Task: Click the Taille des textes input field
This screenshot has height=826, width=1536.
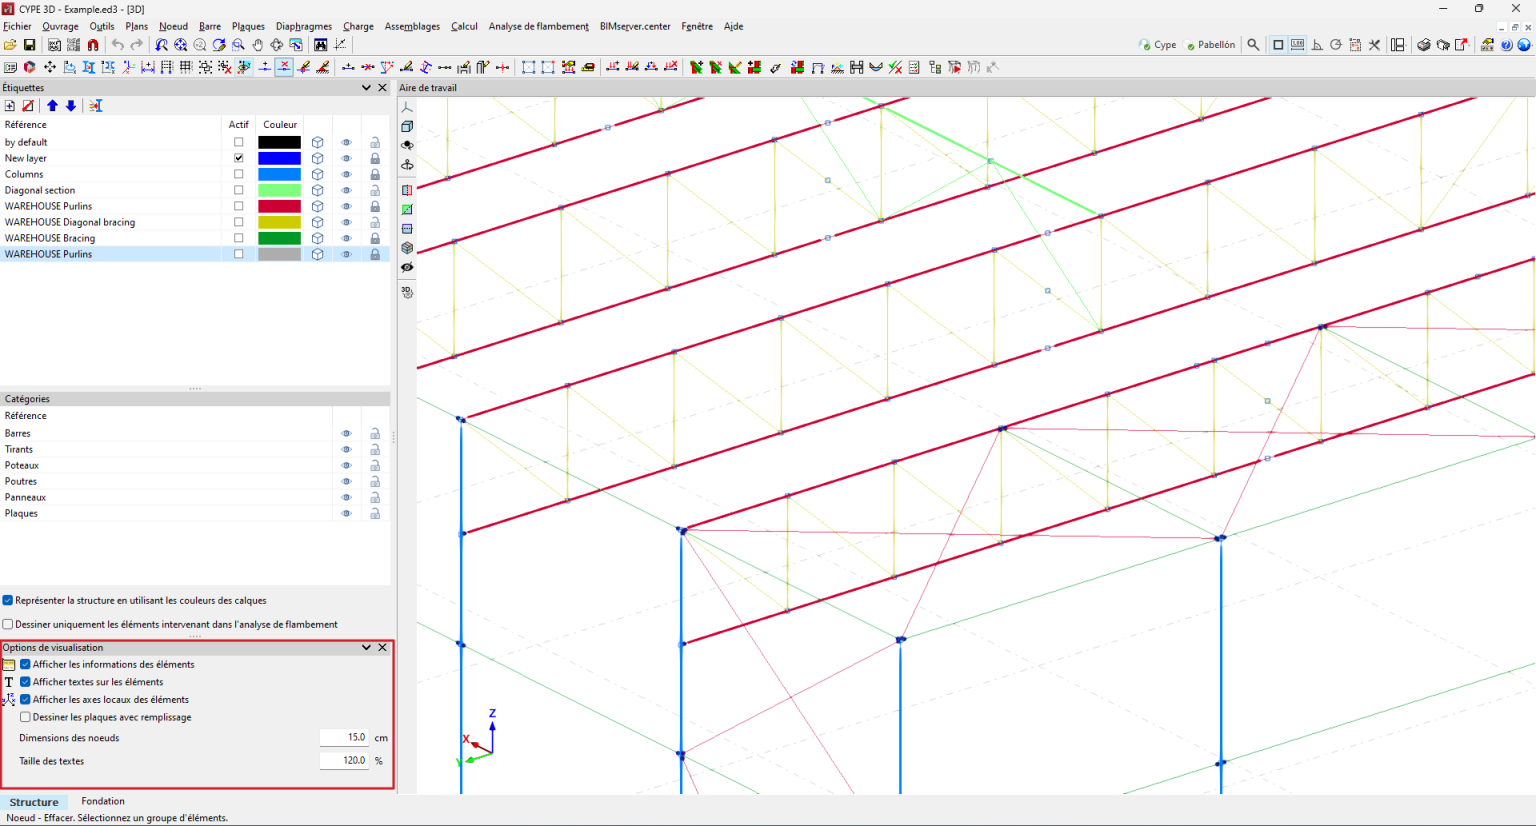Action: coord(343,761)
